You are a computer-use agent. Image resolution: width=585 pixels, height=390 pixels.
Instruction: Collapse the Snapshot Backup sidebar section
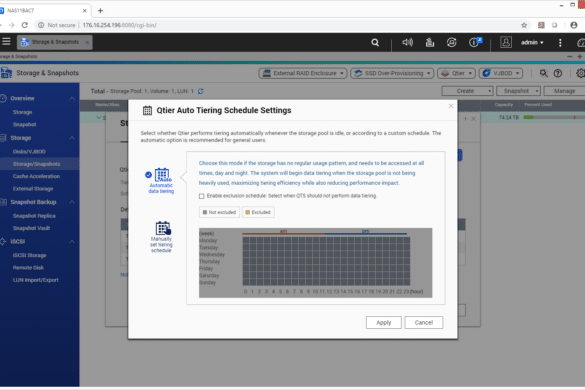(x=72, y=202)
